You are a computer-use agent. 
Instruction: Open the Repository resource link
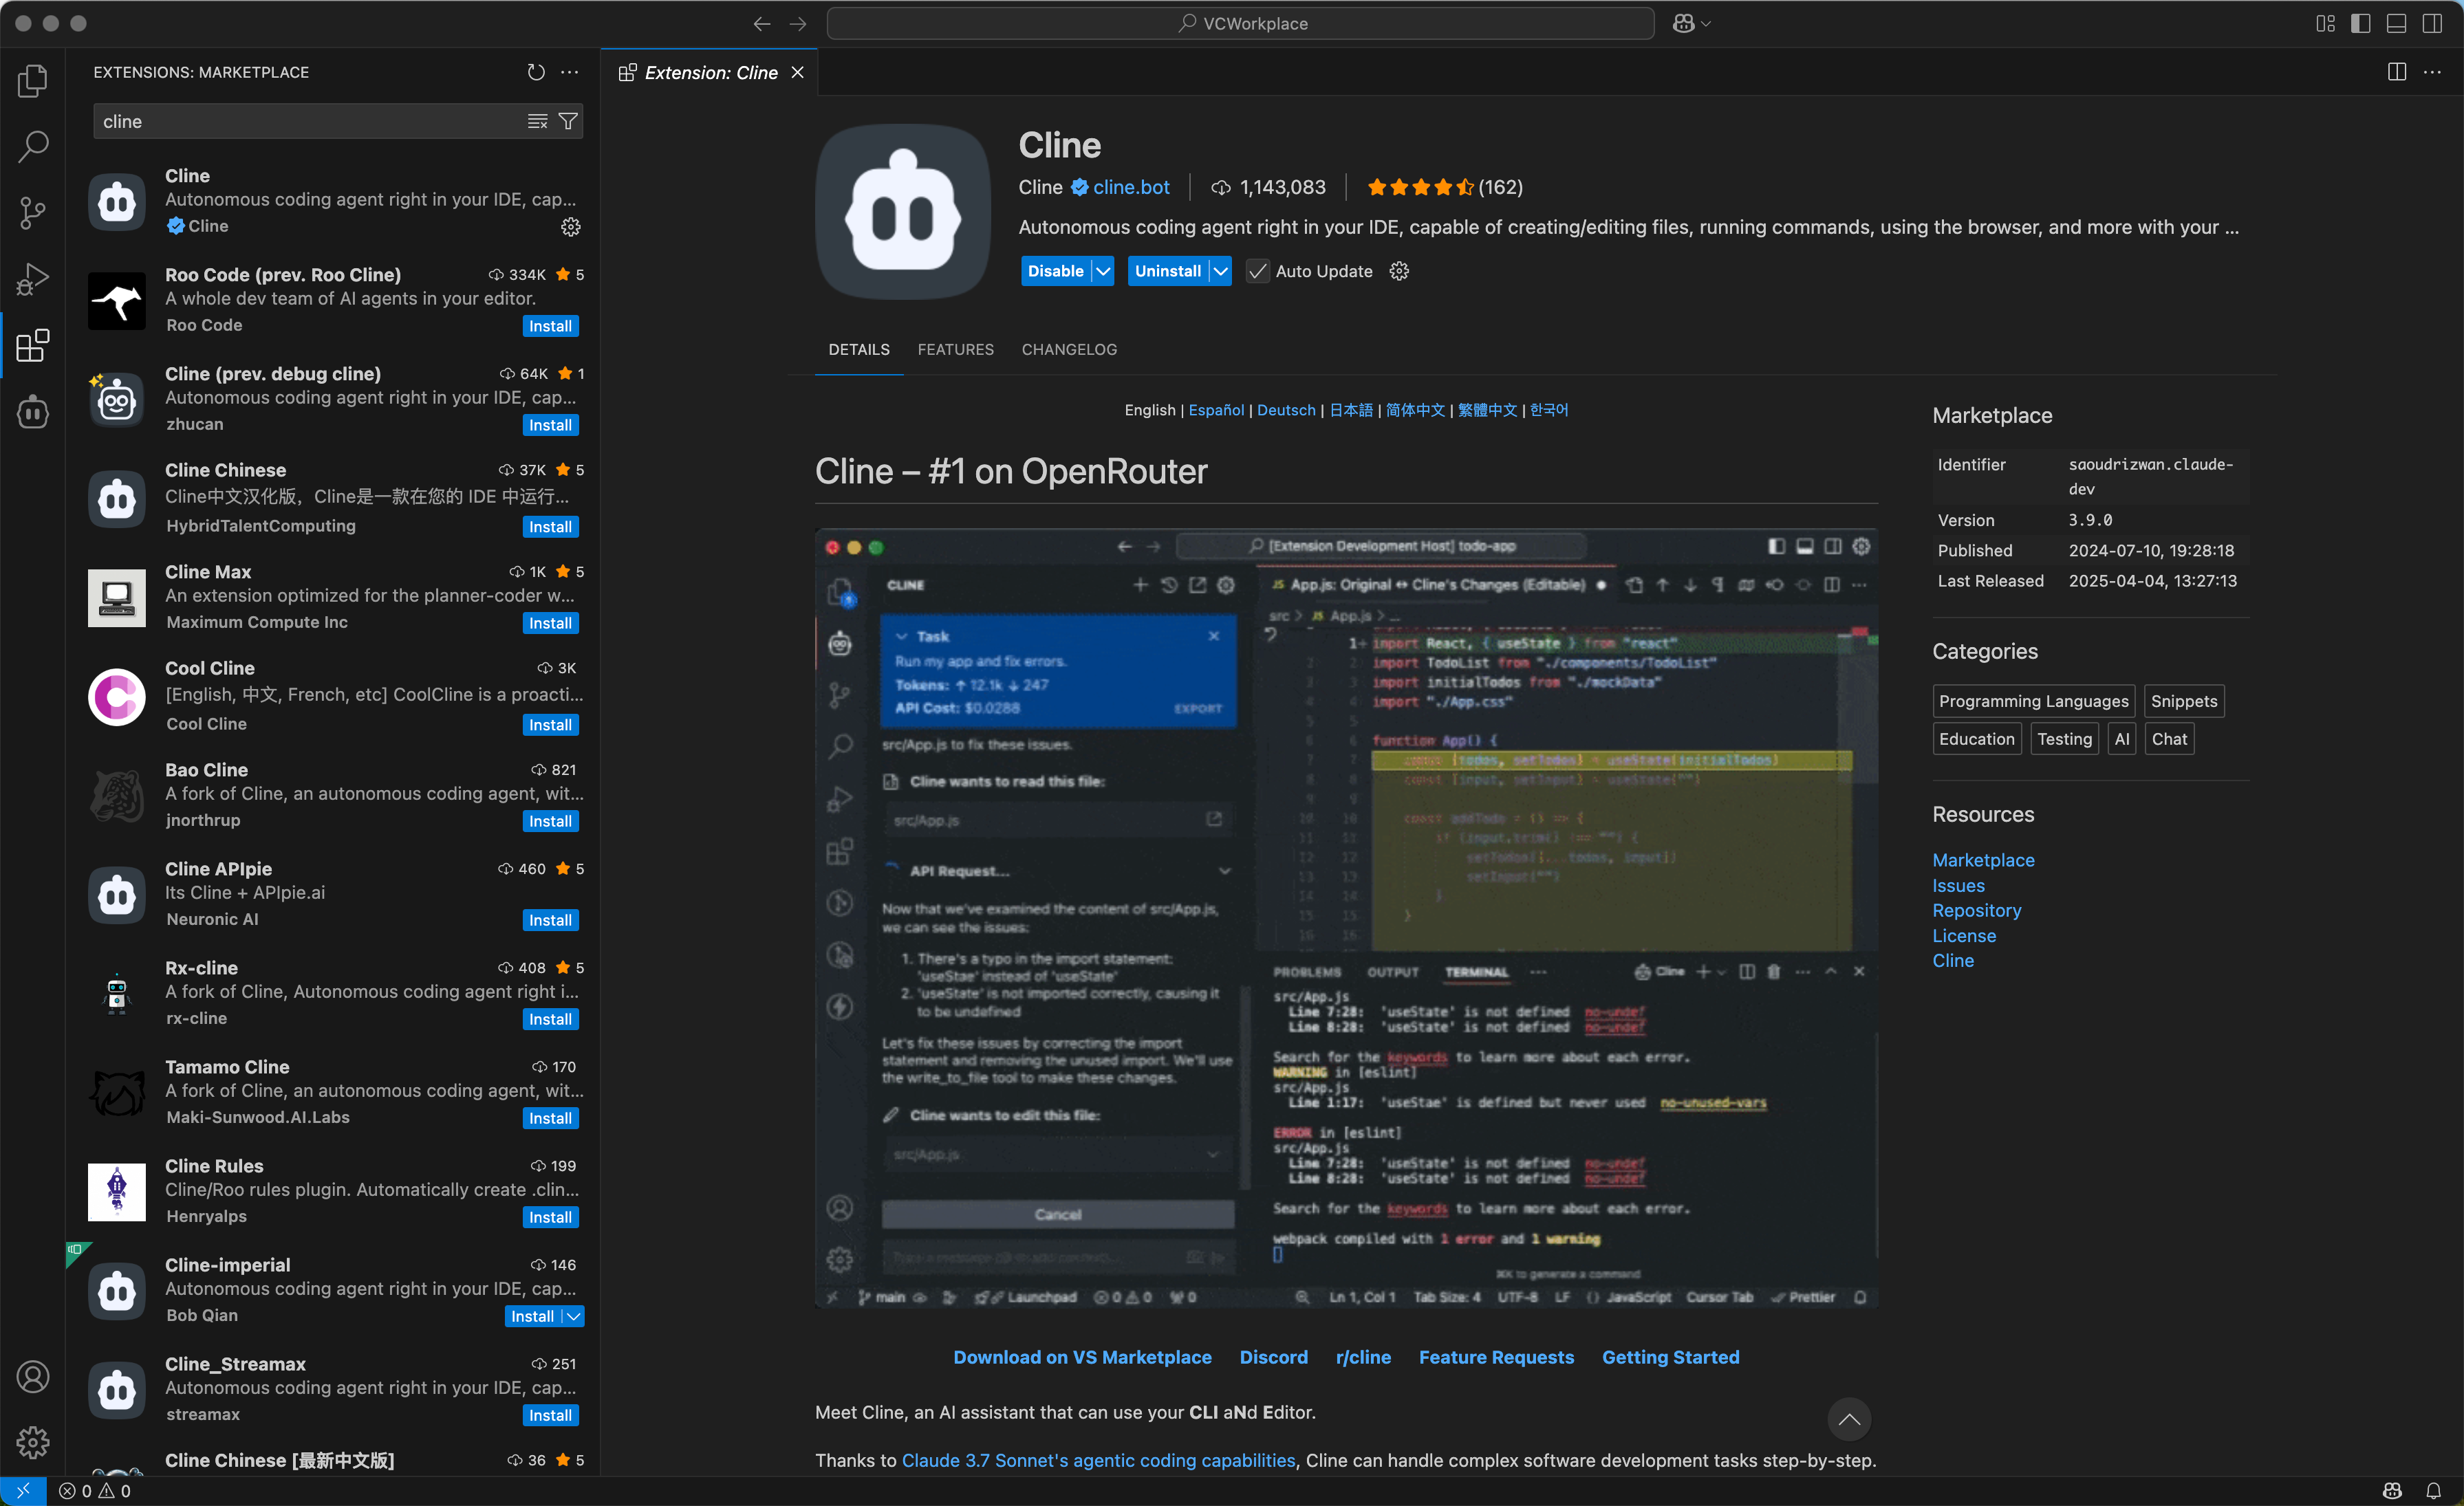coord(1976,910)
